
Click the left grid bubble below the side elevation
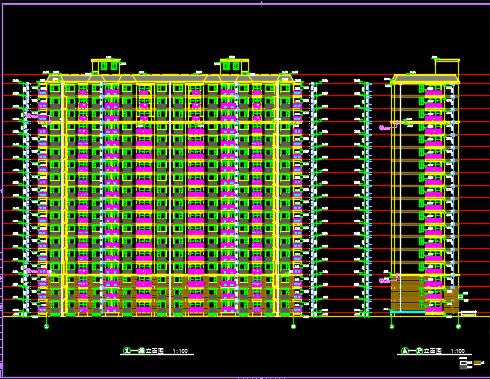(x=392, y=326)
